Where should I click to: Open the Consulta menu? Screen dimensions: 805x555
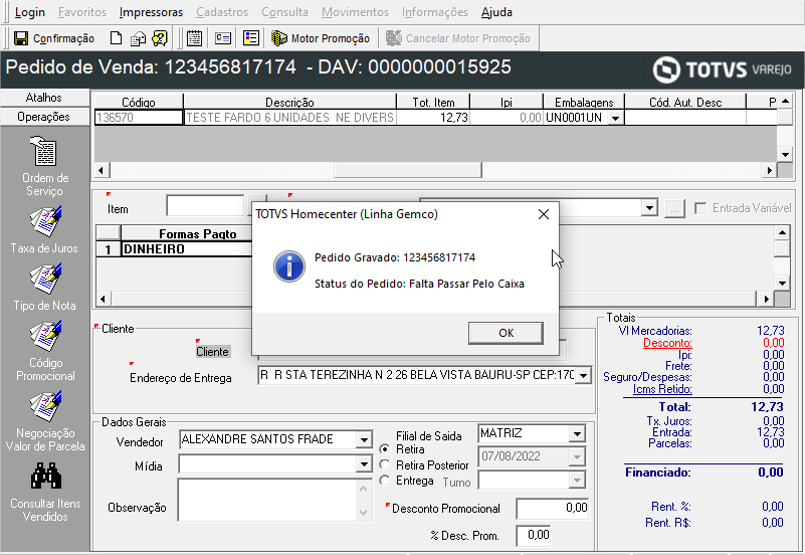pos(285,12)
